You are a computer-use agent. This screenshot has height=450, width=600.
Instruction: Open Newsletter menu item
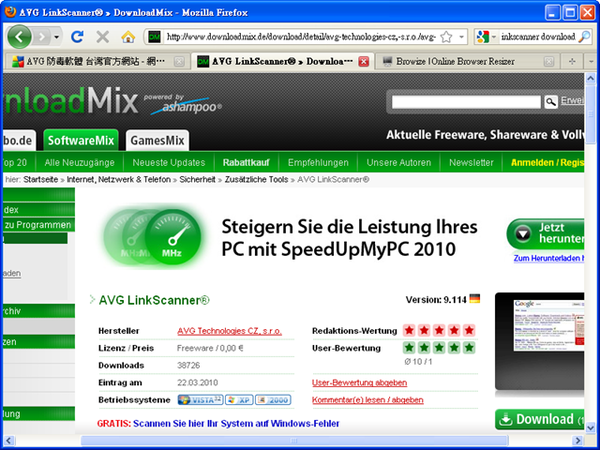tap(471, 163)
